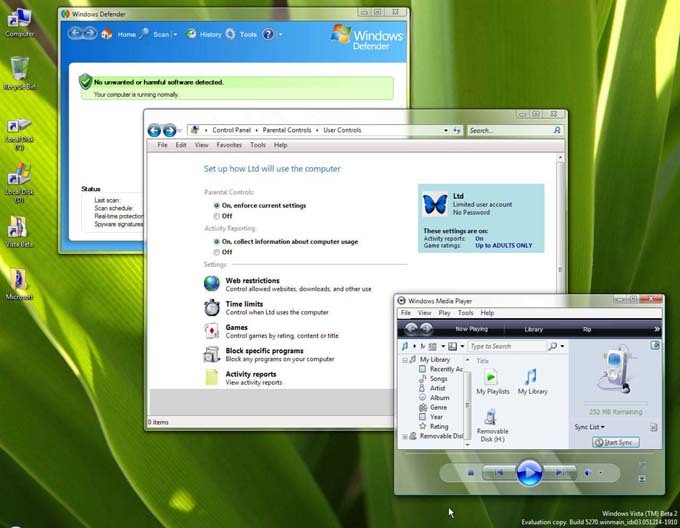Open My Library music note icon

(x=532, y=381)
